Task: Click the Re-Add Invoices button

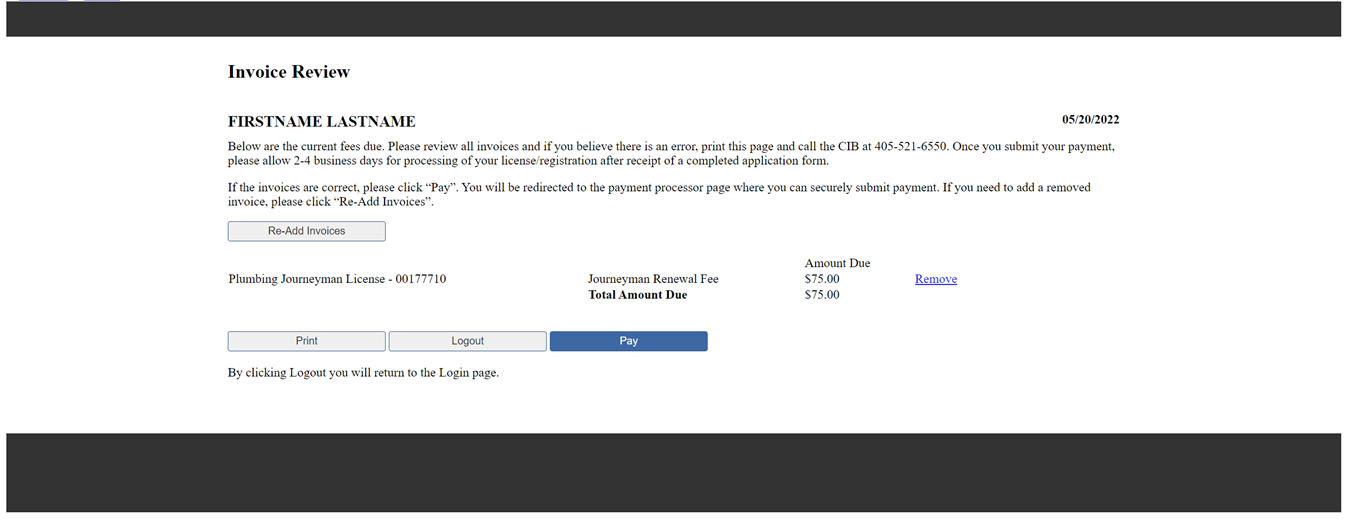Action: (306, 231)
